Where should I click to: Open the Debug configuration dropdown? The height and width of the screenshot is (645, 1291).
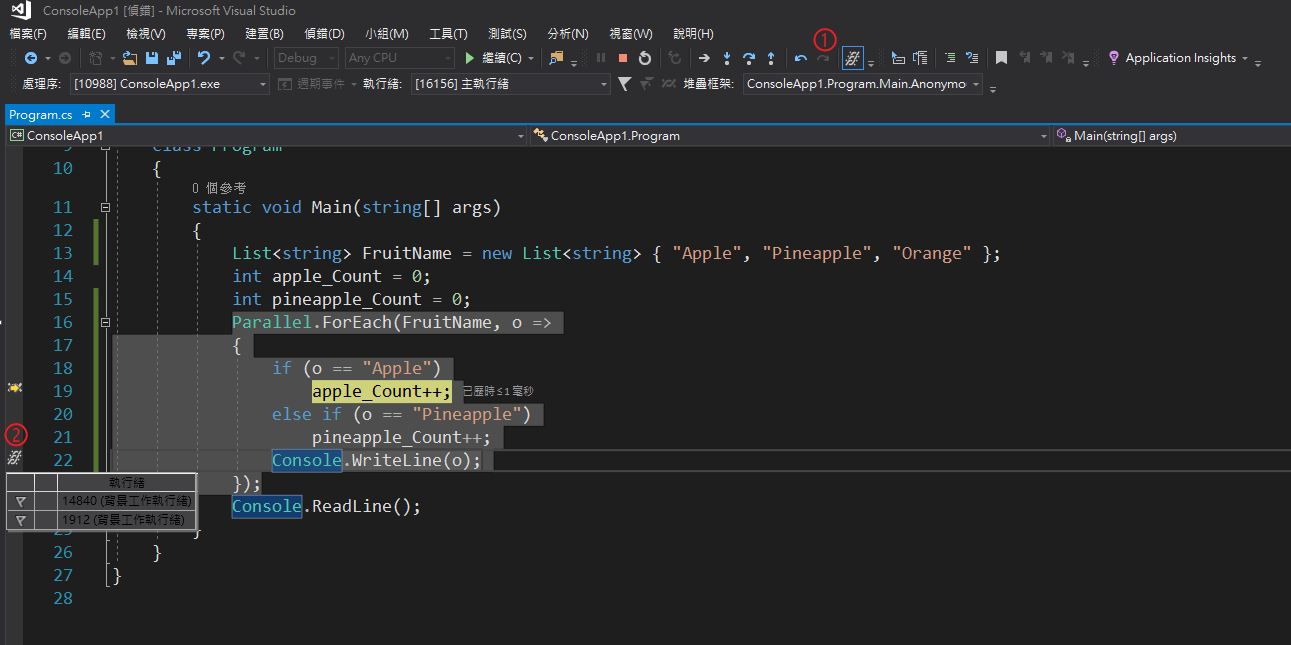[306, 59]
